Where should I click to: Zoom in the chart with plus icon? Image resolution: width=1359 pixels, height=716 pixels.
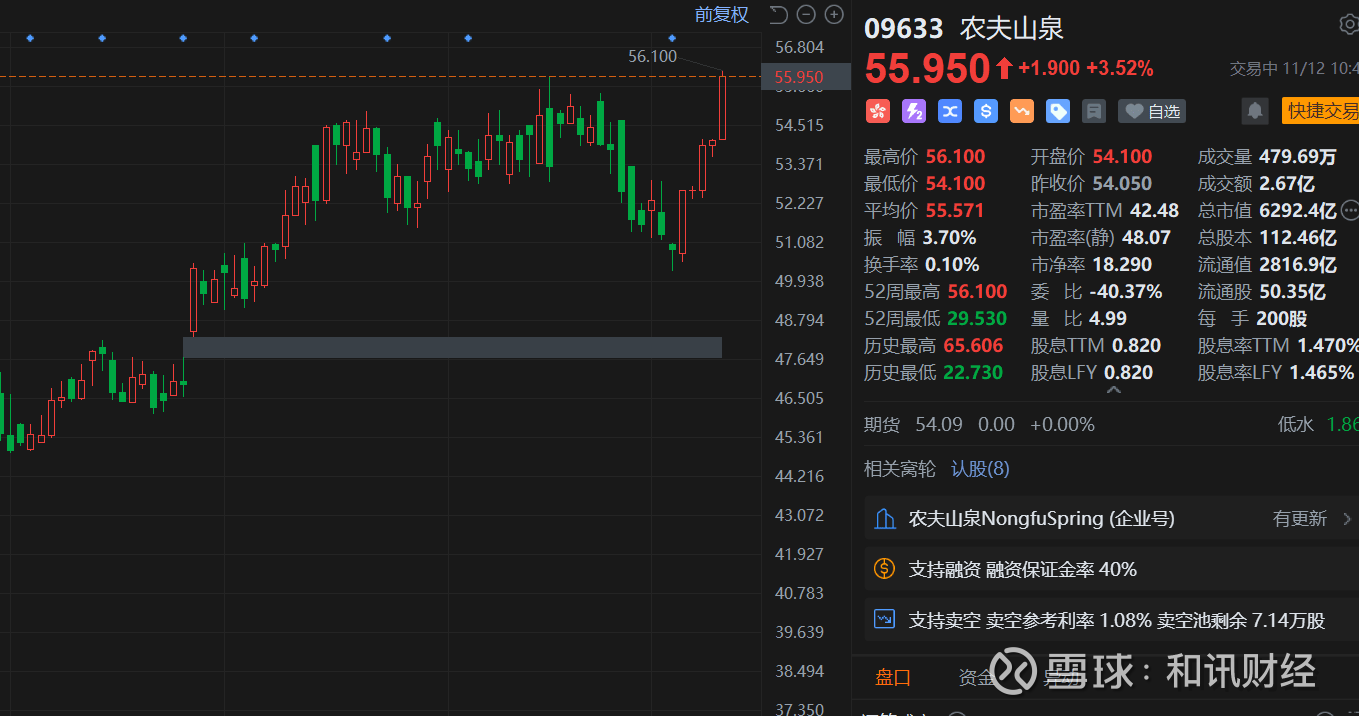pos(833,14)
